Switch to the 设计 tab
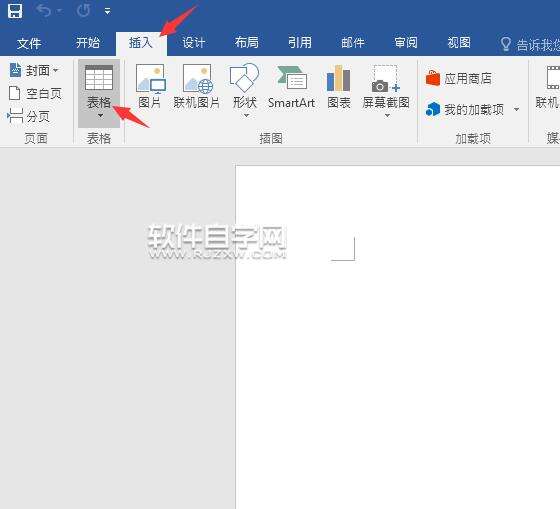Image resolution: width=560 pixels, height=509 pixels. pyautogui.click(x=194, y=43)
